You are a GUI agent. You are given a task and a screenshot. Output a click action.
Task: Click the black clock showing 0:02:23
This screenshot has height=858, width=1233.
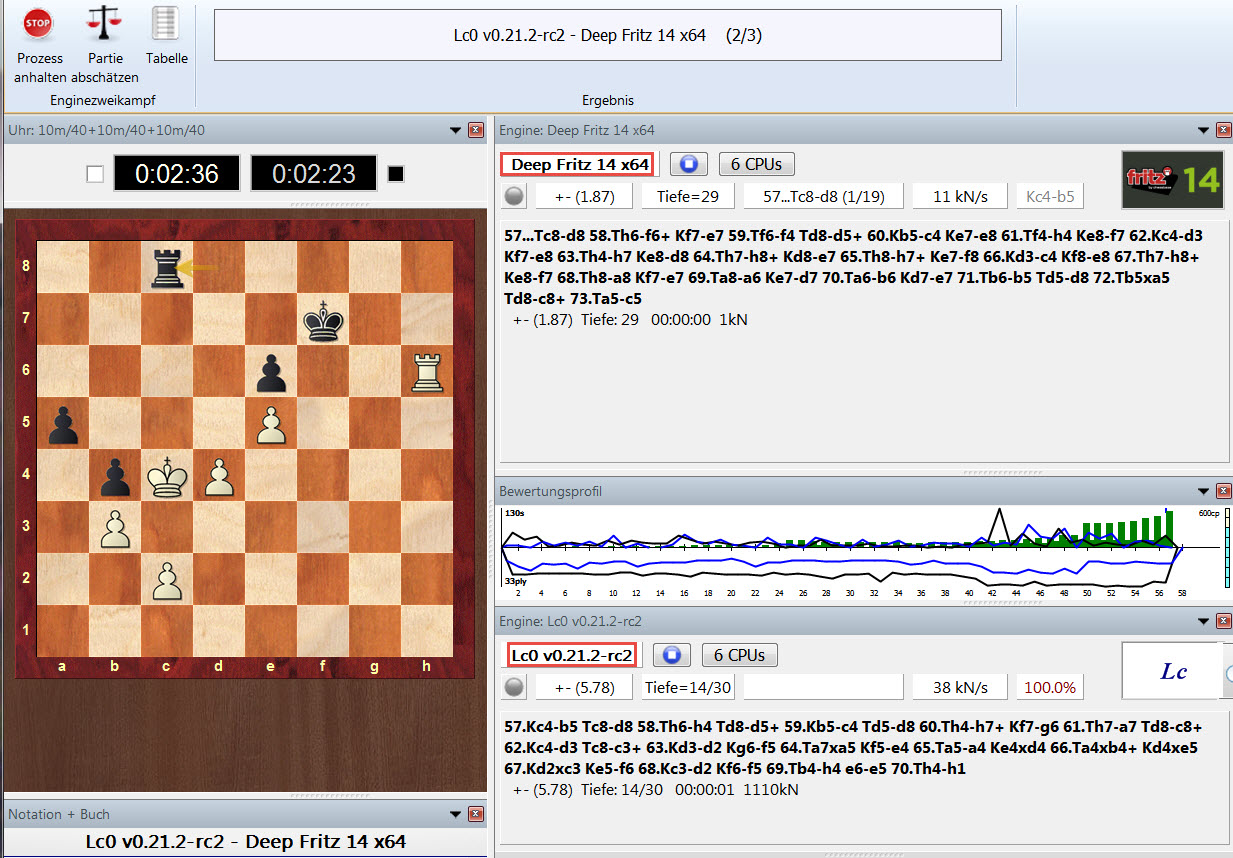314,174
